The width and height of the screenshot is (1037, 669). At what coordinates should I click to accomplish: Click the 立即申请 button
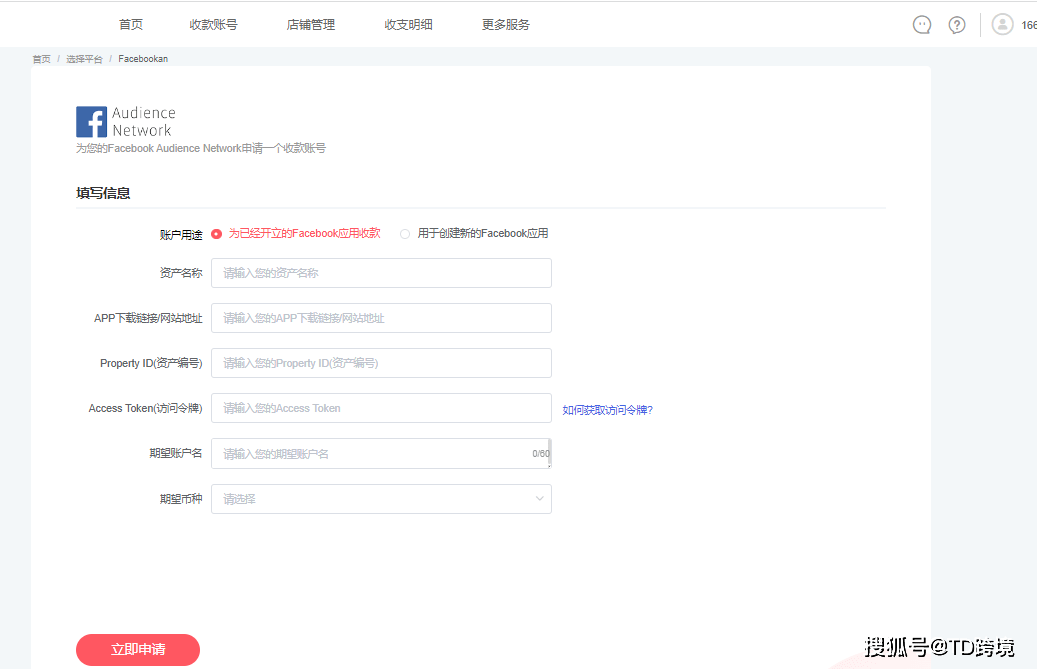pyautogui.click(x=138, y=650)
